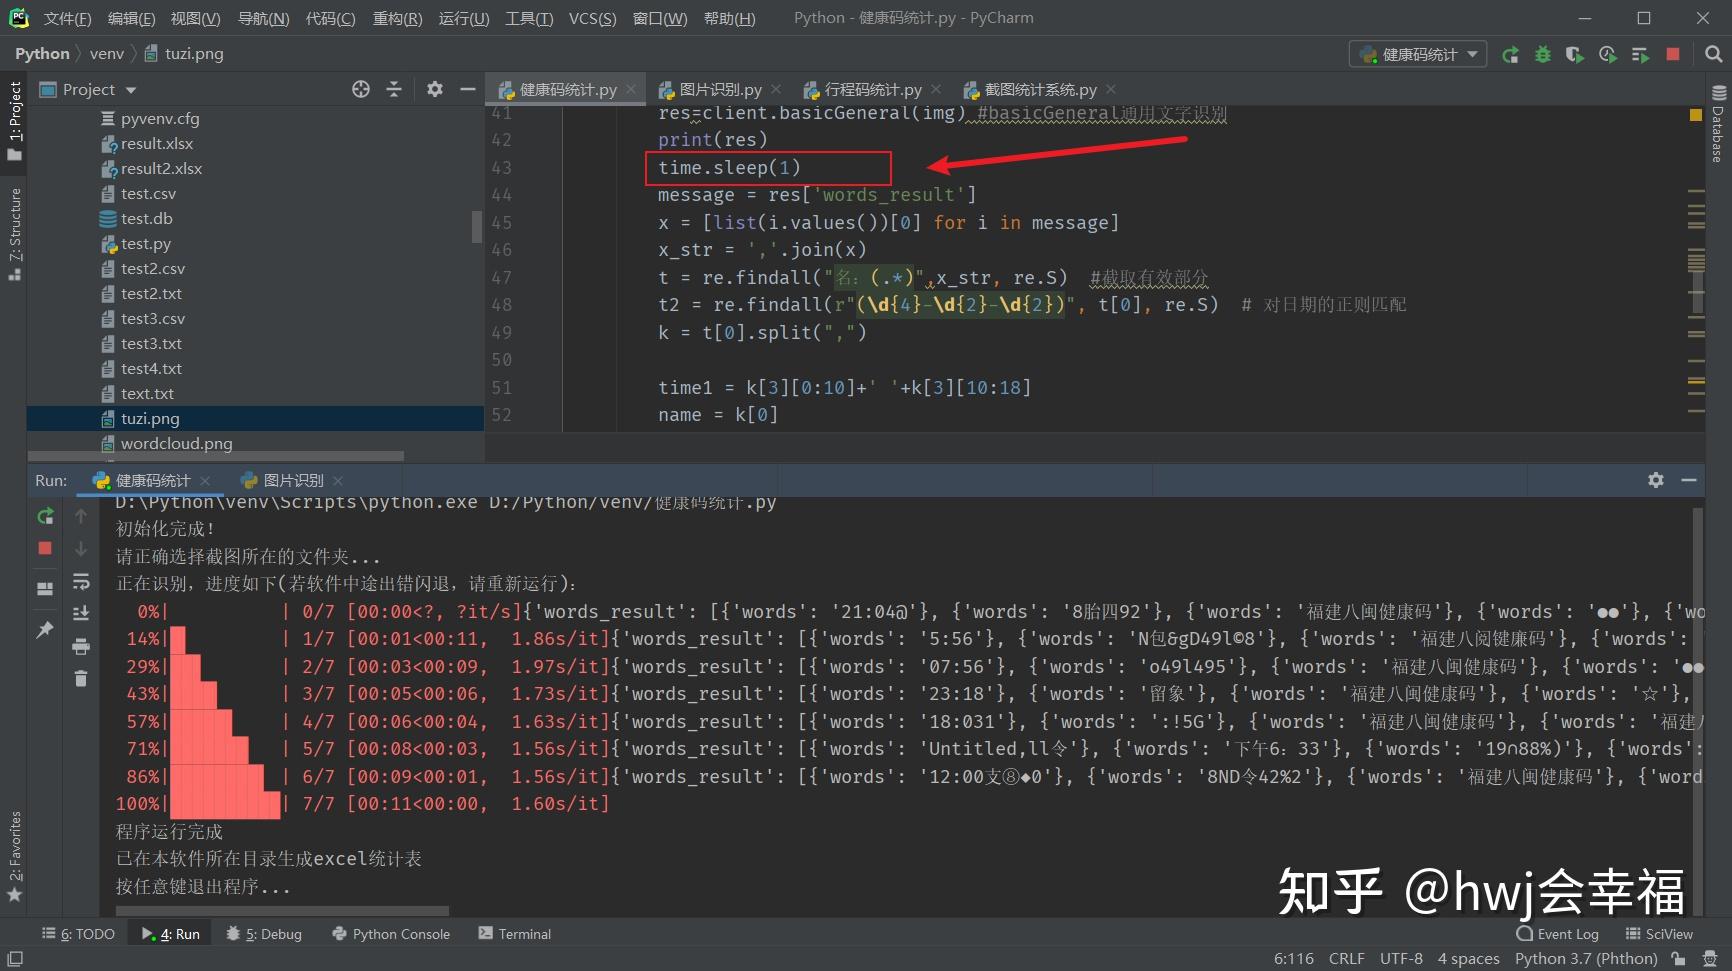
Task: Start debugging with the bug icon
Action: point(1543,54)
